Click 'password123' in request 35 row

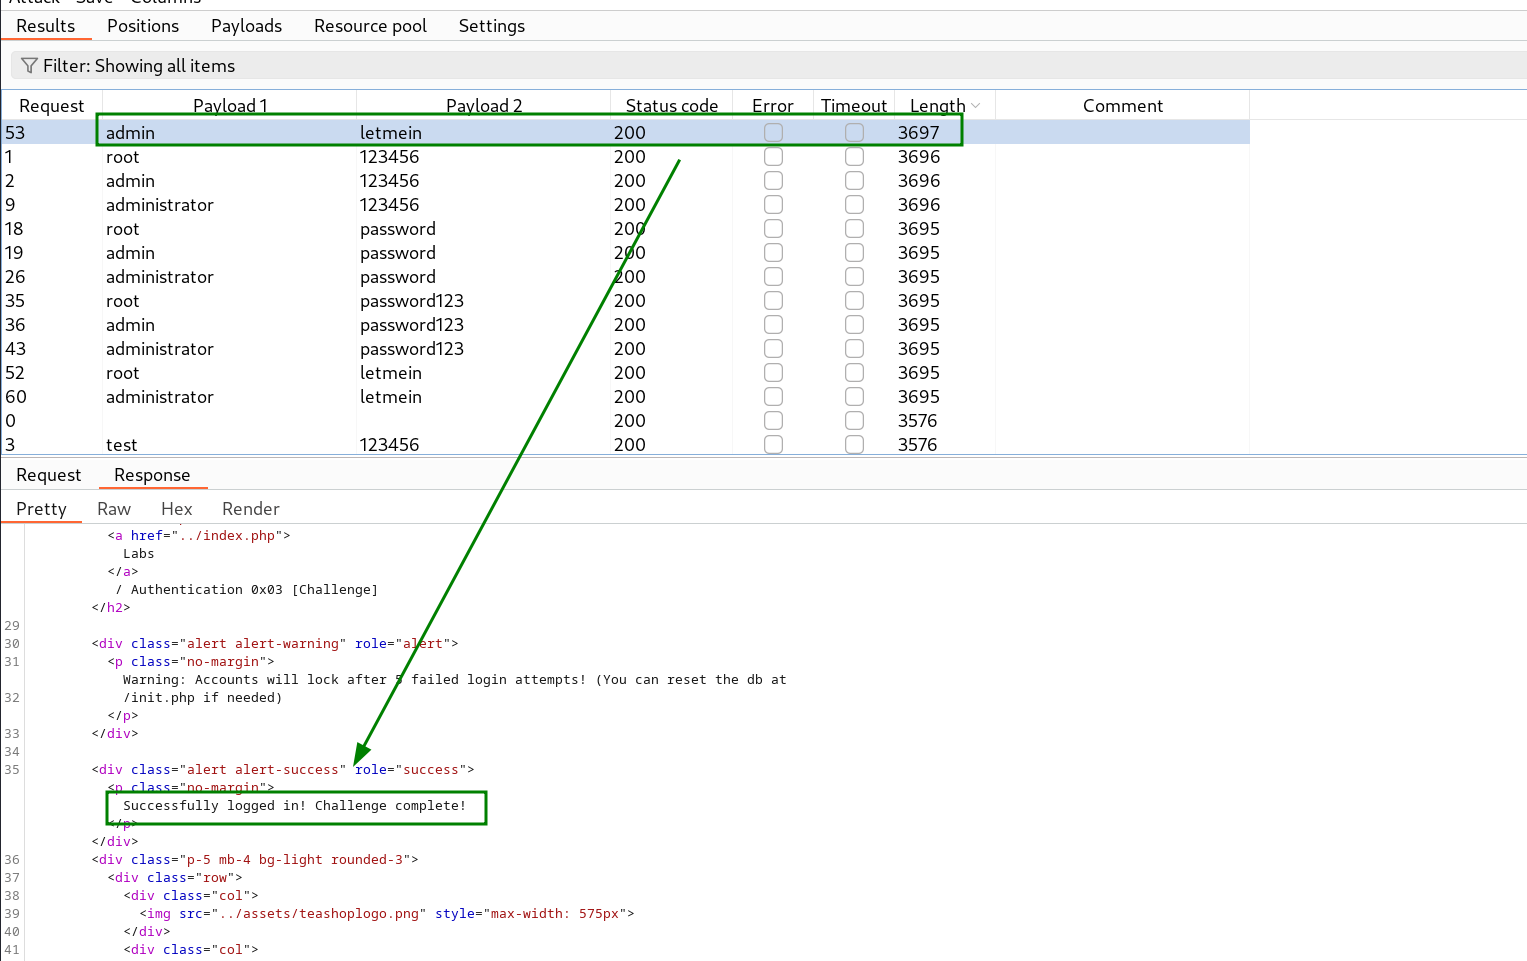pyautogui.click(x=412, y=301)
